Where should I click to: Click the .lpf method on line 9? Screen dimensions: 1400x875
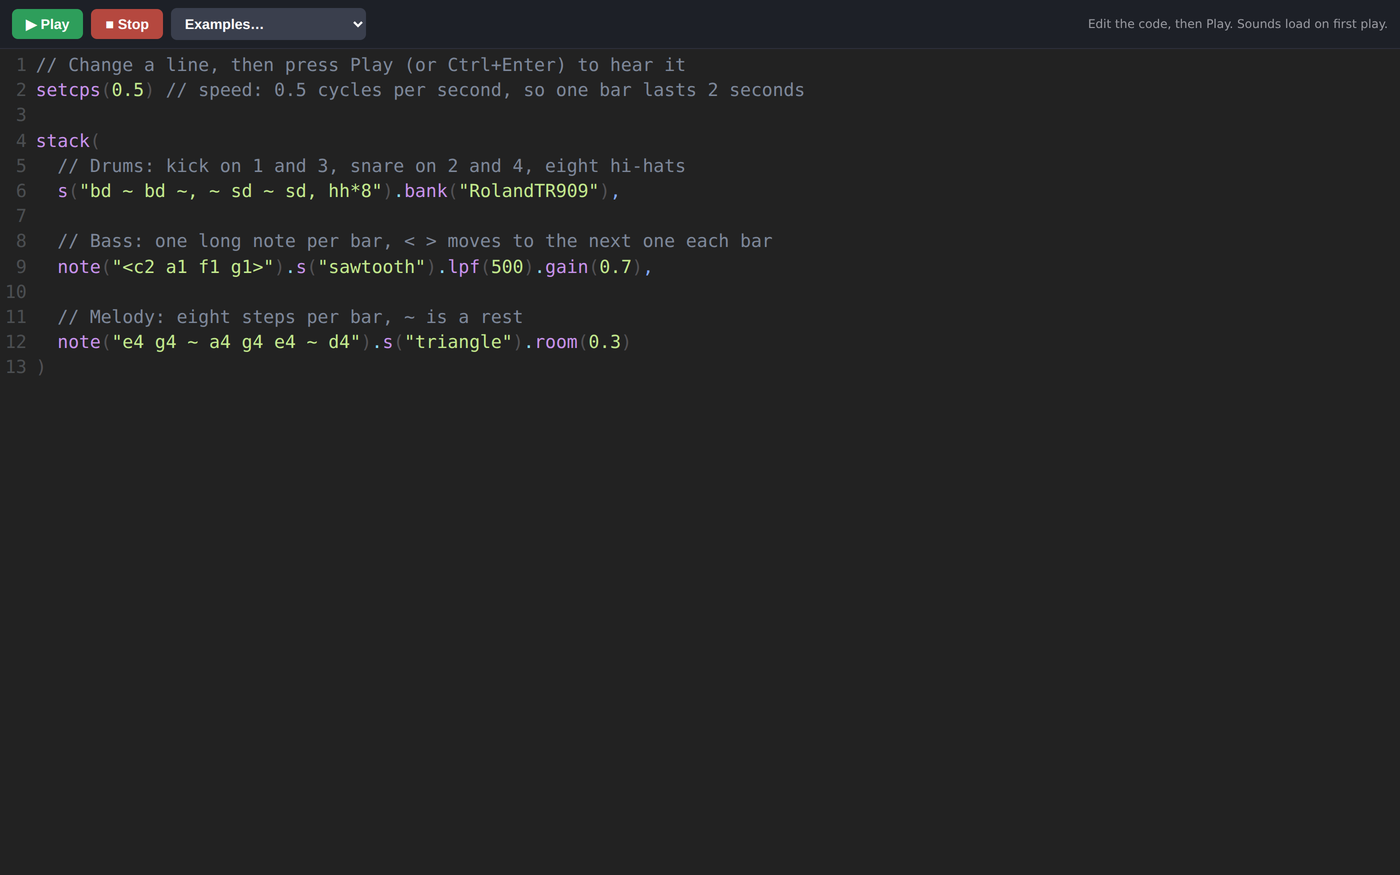459,267
